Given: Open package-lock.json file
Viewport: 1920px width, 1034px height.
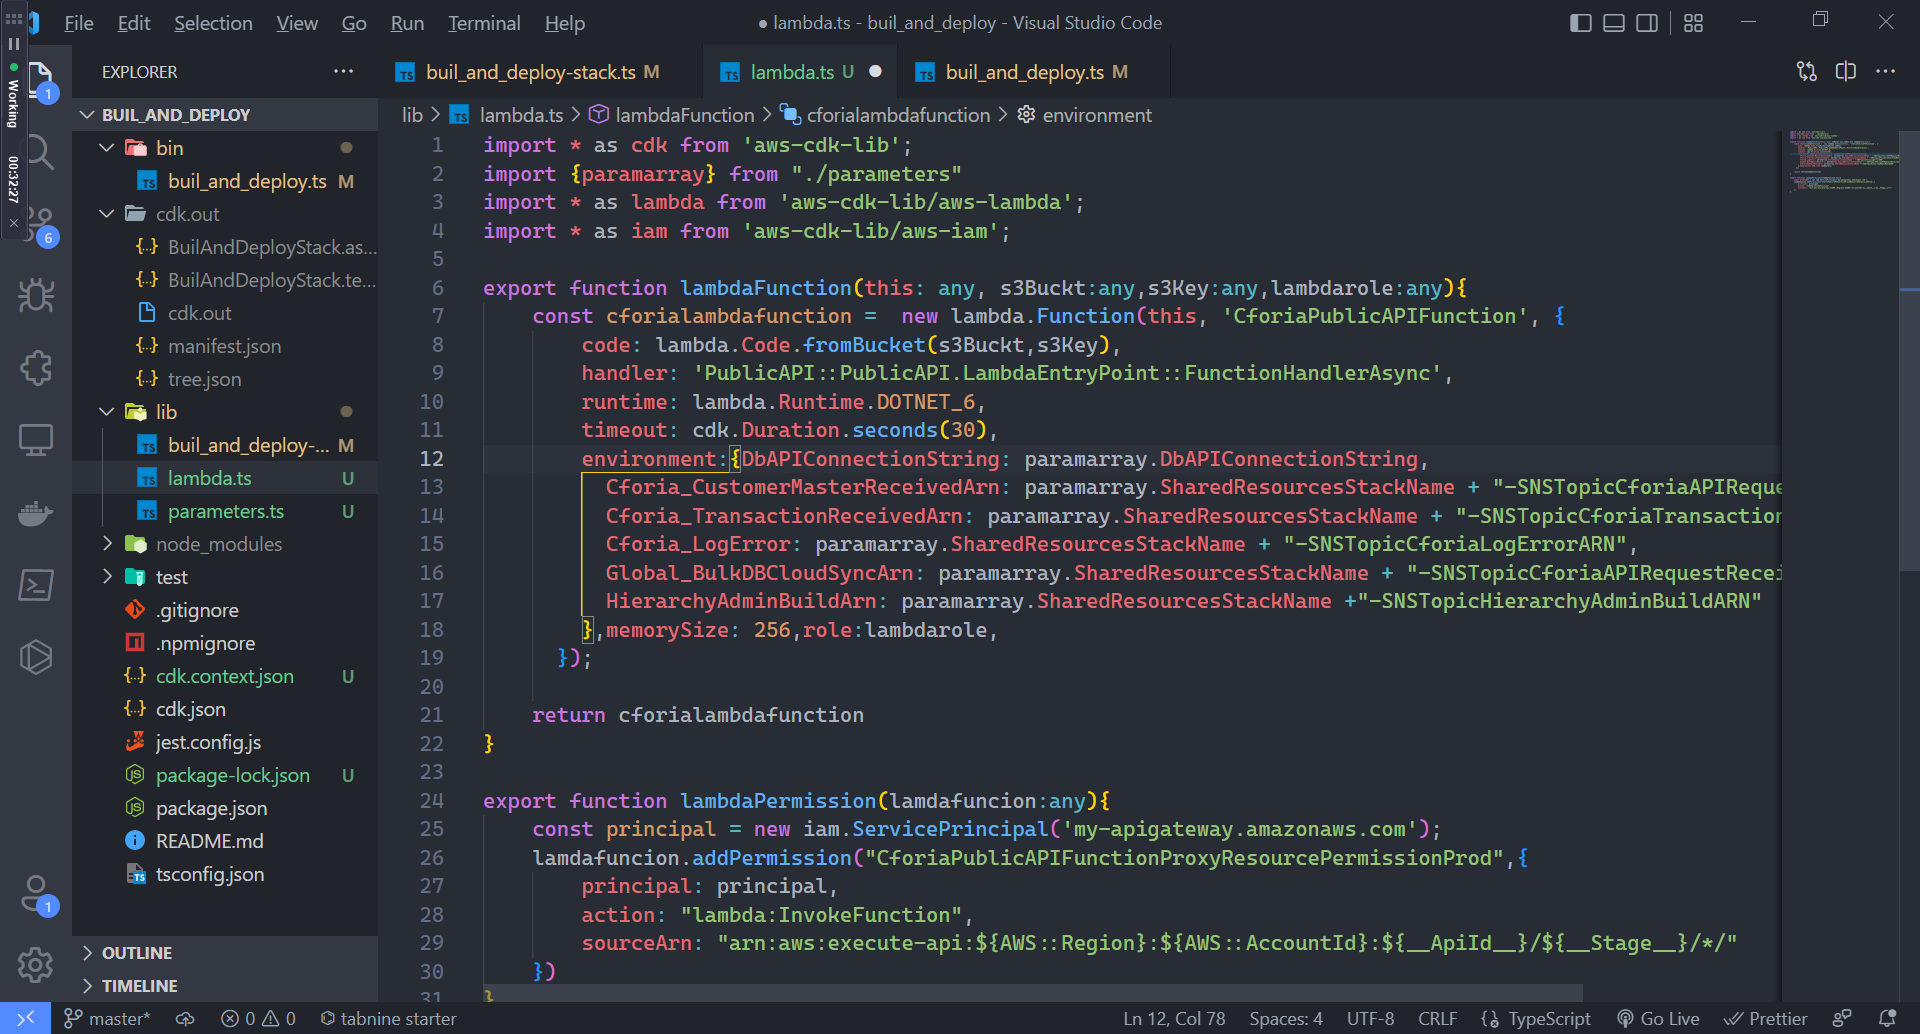Looking at the screenshot, I should (225, 775).
